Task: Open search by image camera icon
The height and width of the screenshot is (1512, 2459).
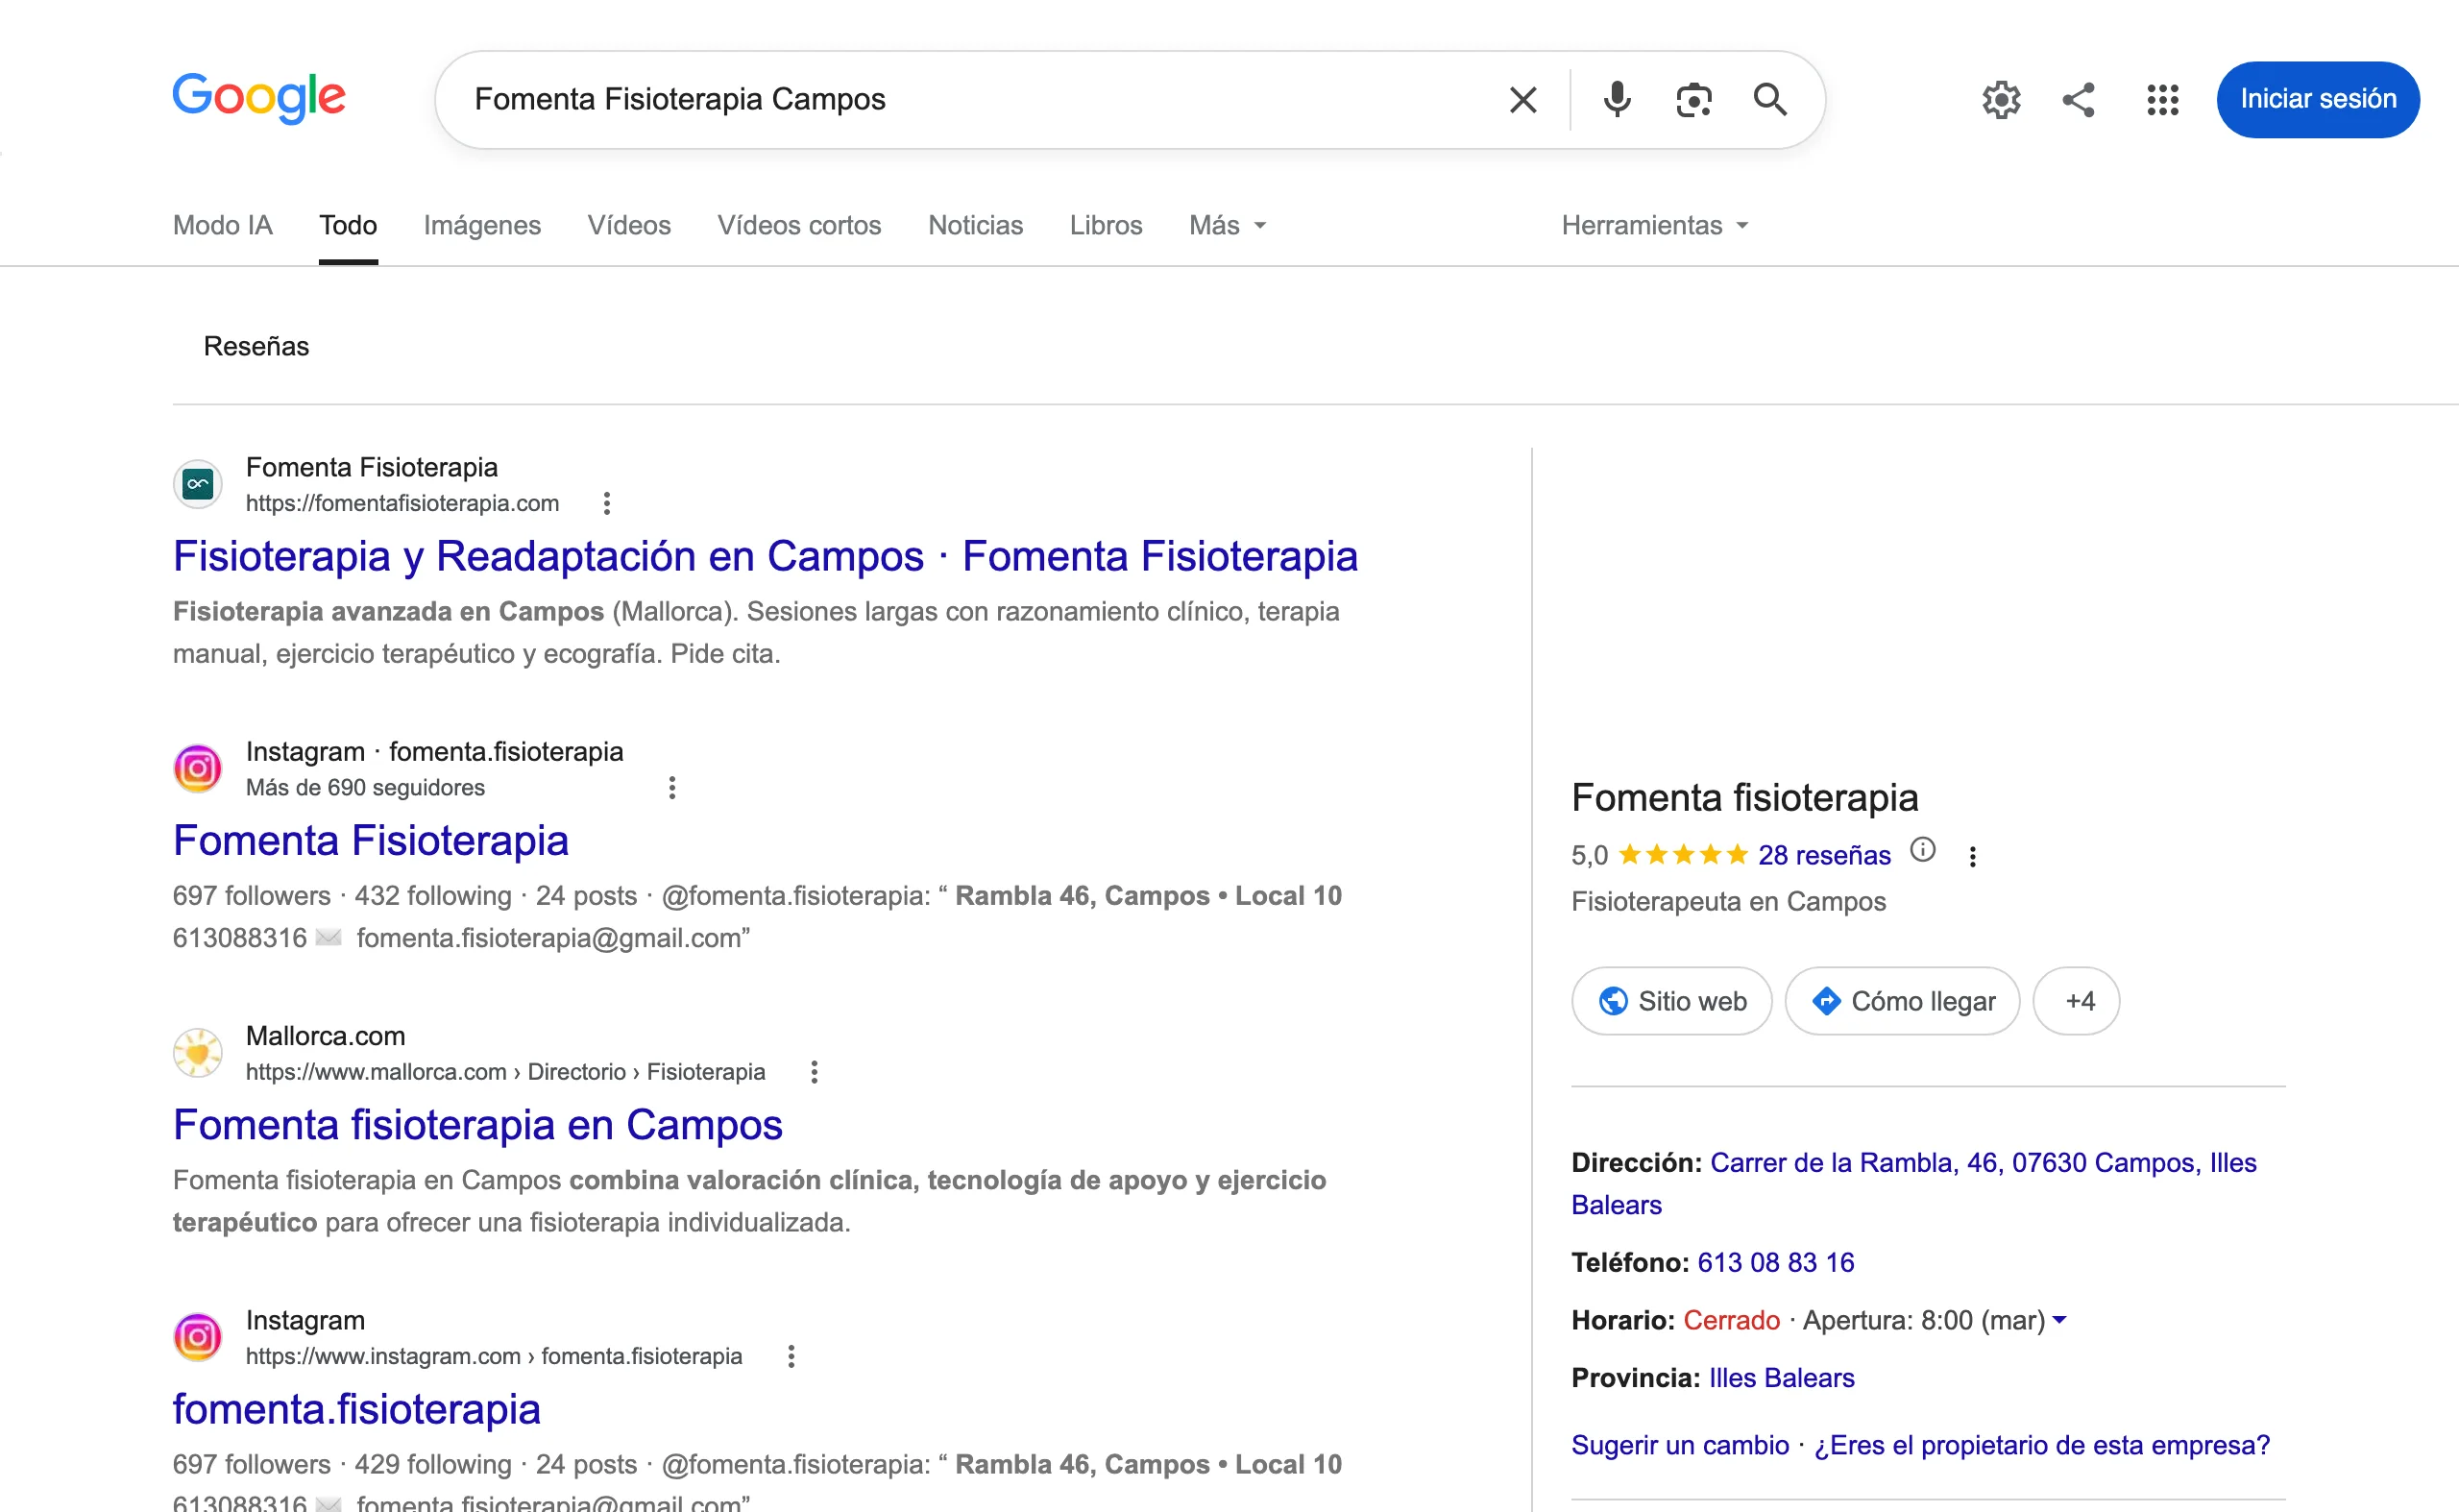Action: (x=1693, y=99)
